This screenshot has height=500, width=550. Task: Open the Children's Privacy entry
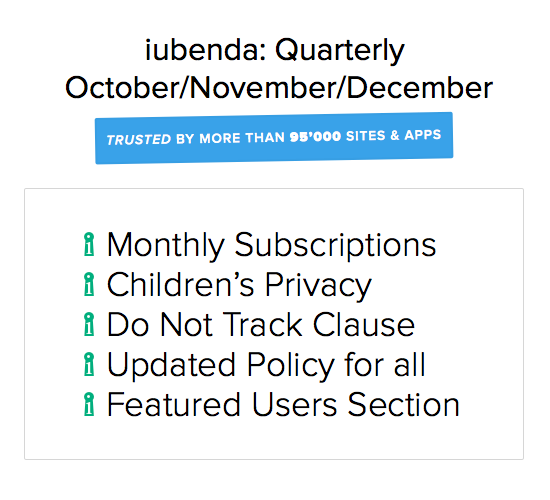[x=239, y=286]
